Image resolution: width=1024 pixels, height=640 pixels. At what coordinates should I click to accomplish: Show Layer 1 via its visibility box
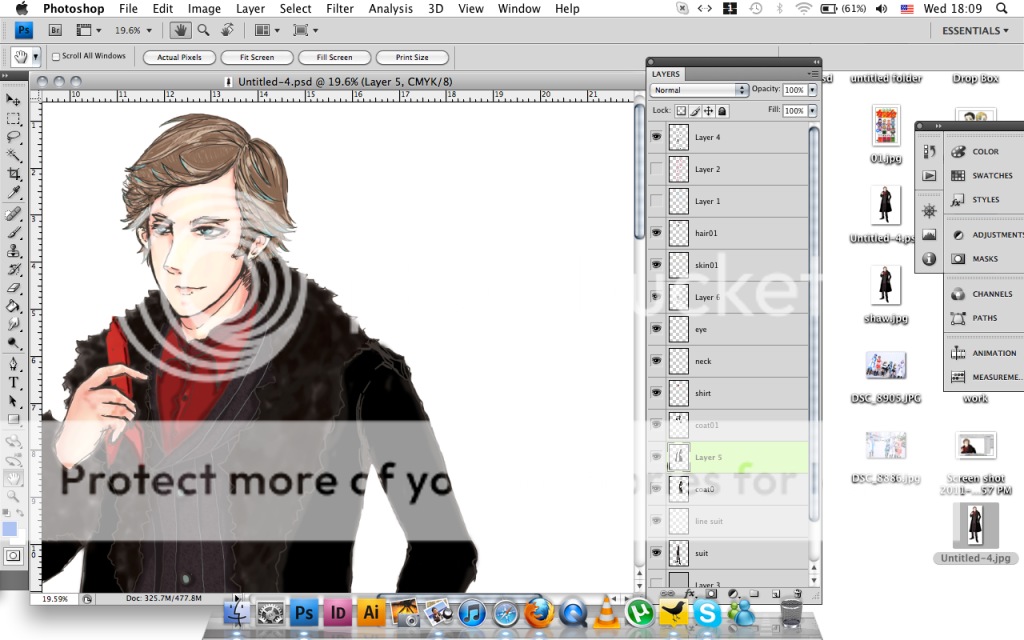(656, 201)
